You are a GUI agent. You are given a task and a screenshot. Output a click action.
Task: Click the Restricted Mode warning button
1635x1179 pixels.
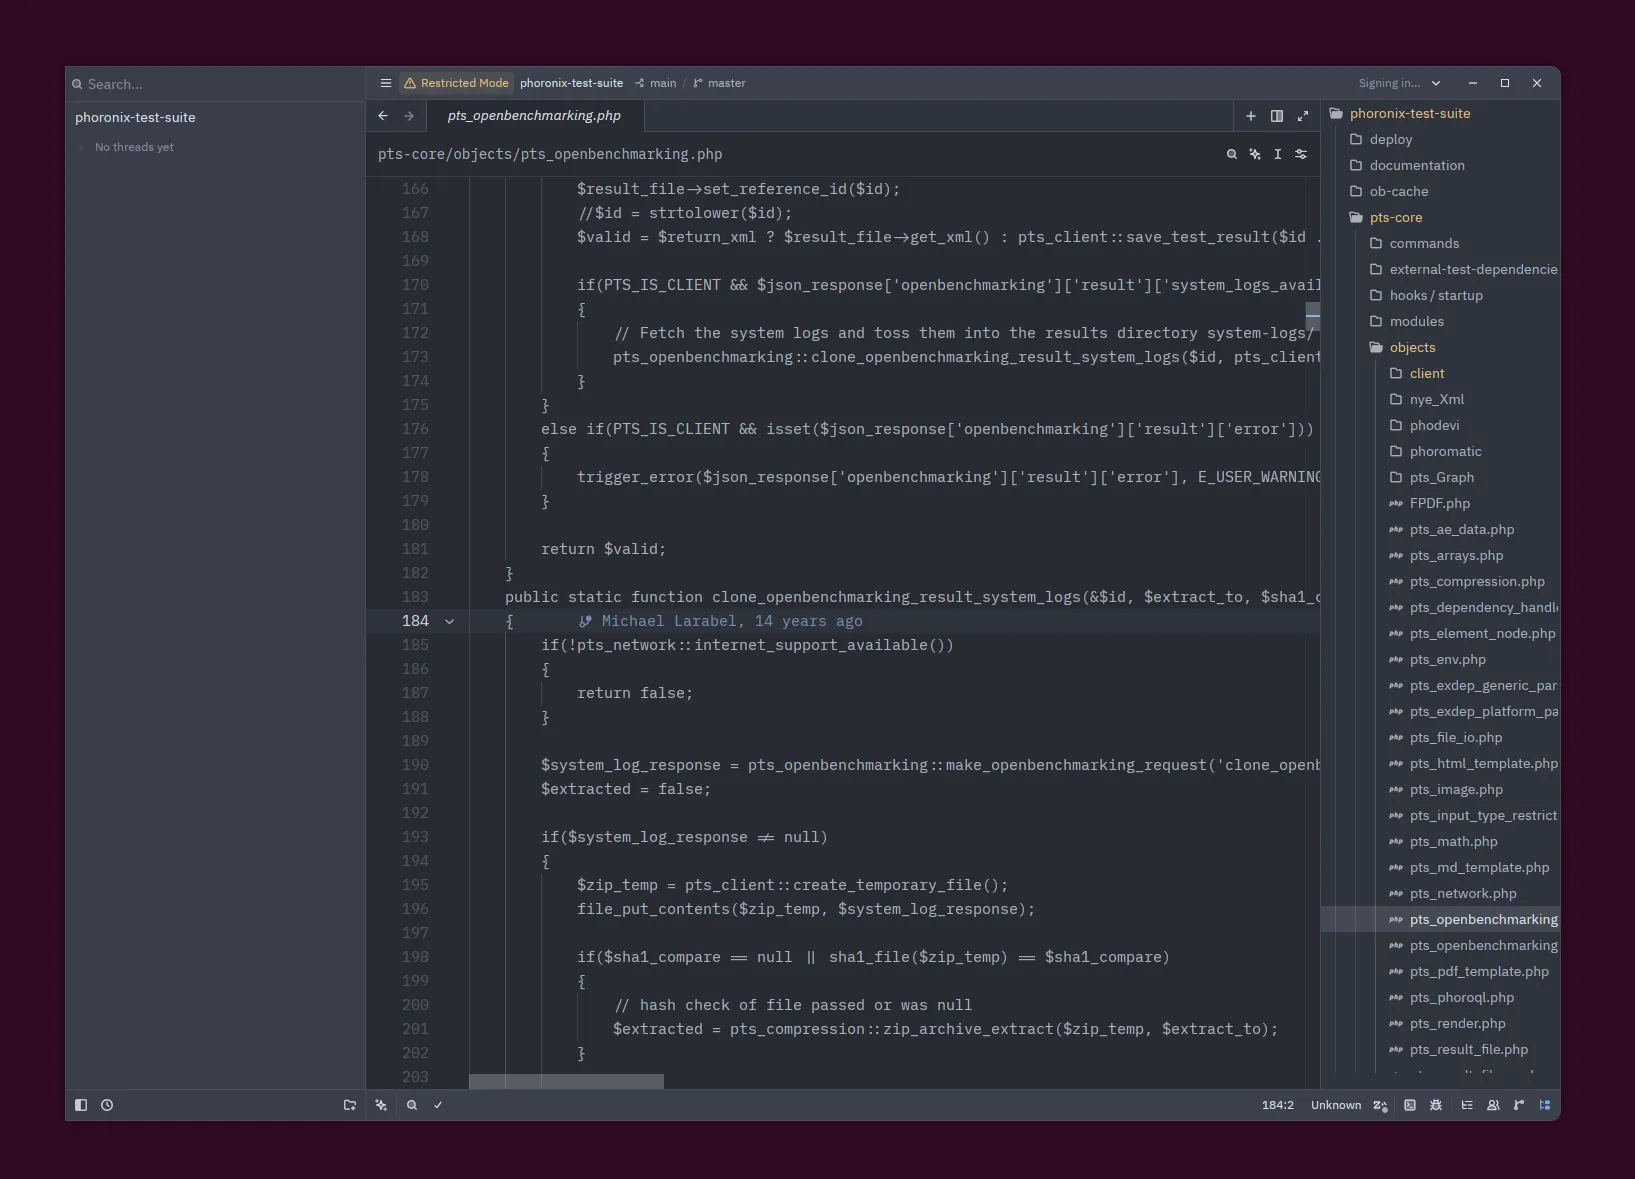(456, 83)
